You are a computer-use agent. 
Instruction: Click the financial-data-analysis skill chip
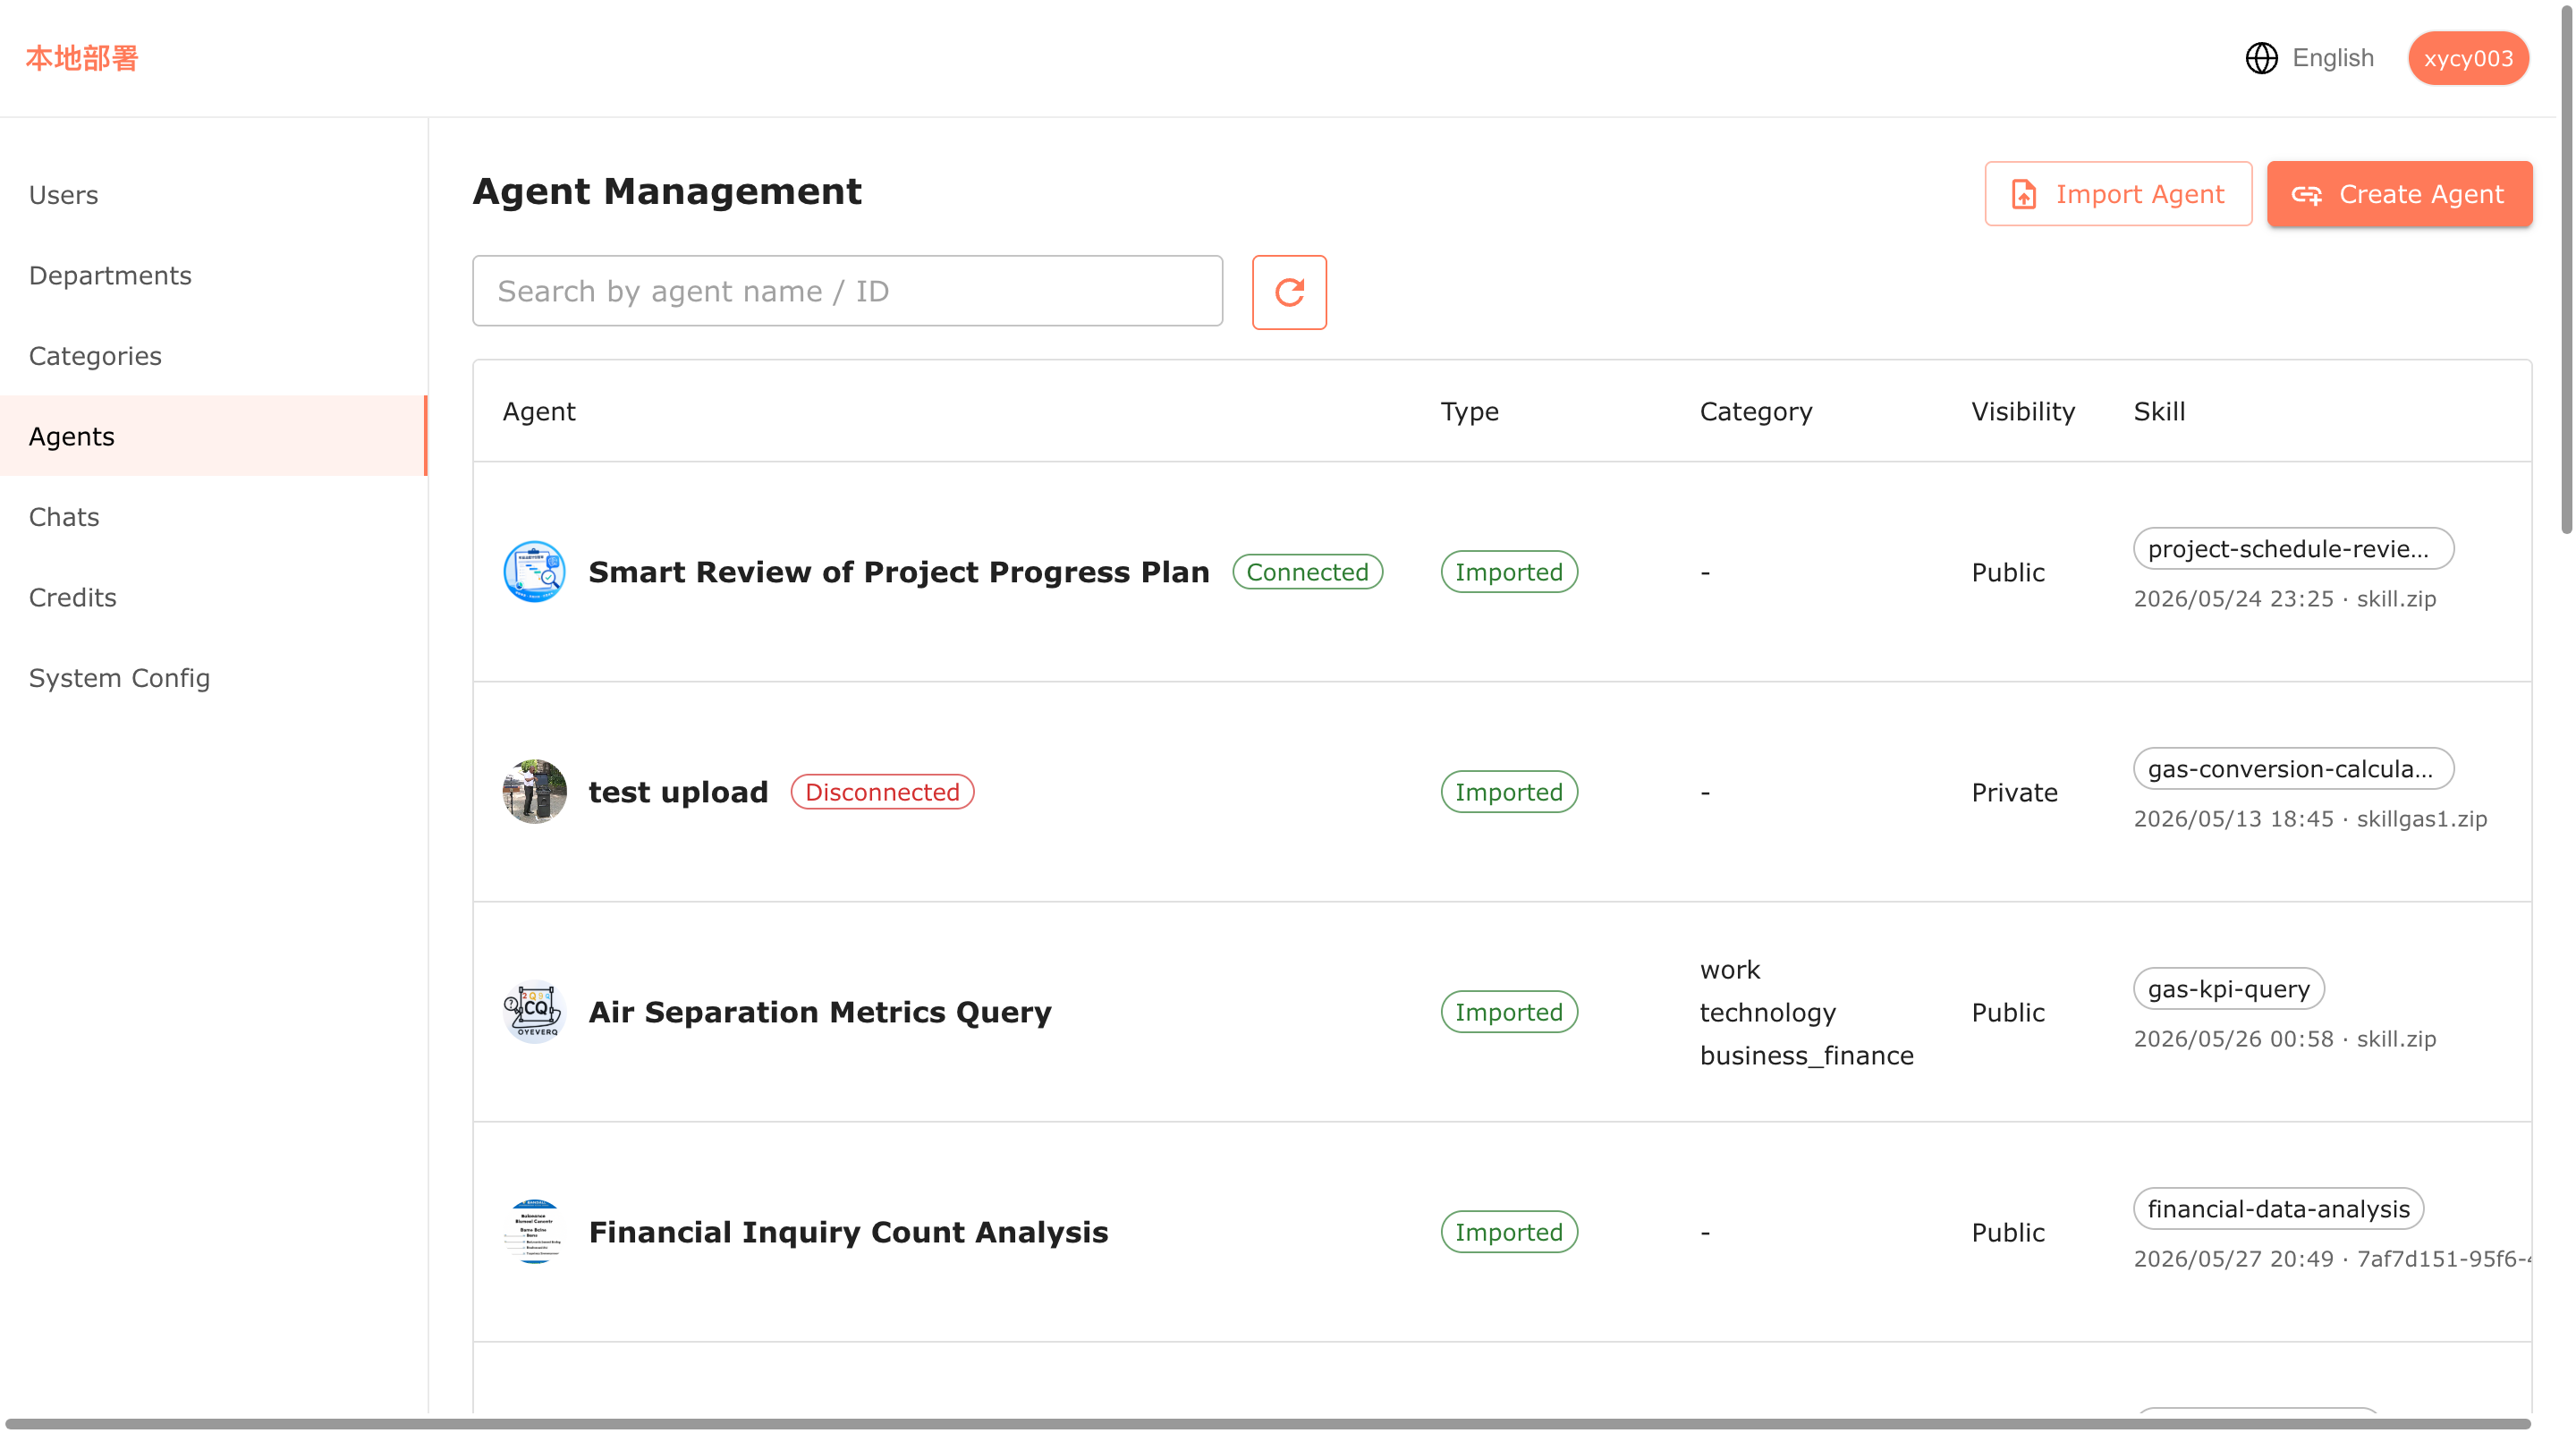point(2278,1209)
